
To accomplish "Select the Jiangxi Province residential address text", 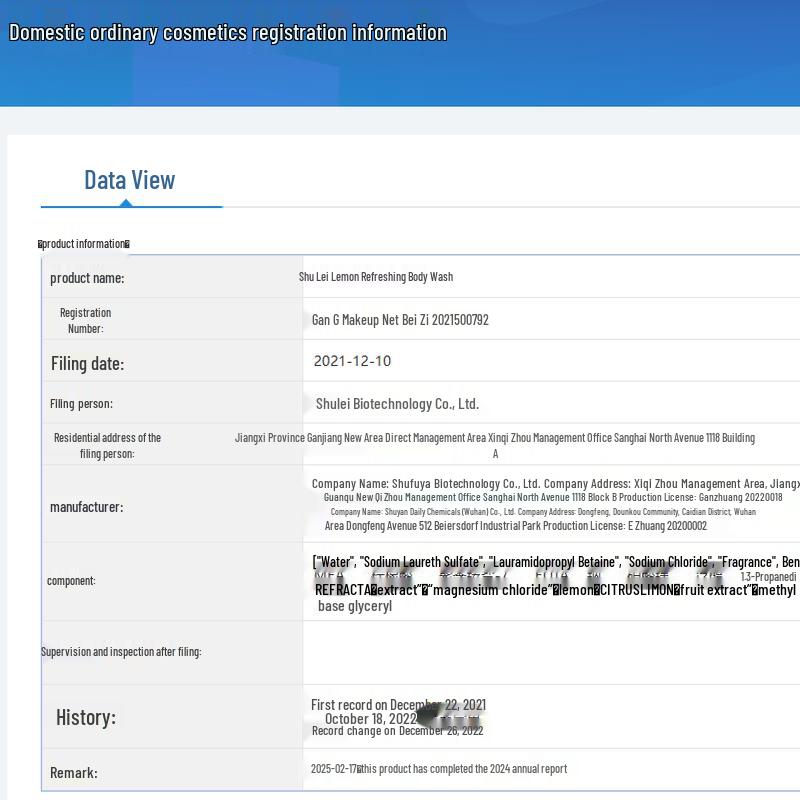I will coord(495,438).
